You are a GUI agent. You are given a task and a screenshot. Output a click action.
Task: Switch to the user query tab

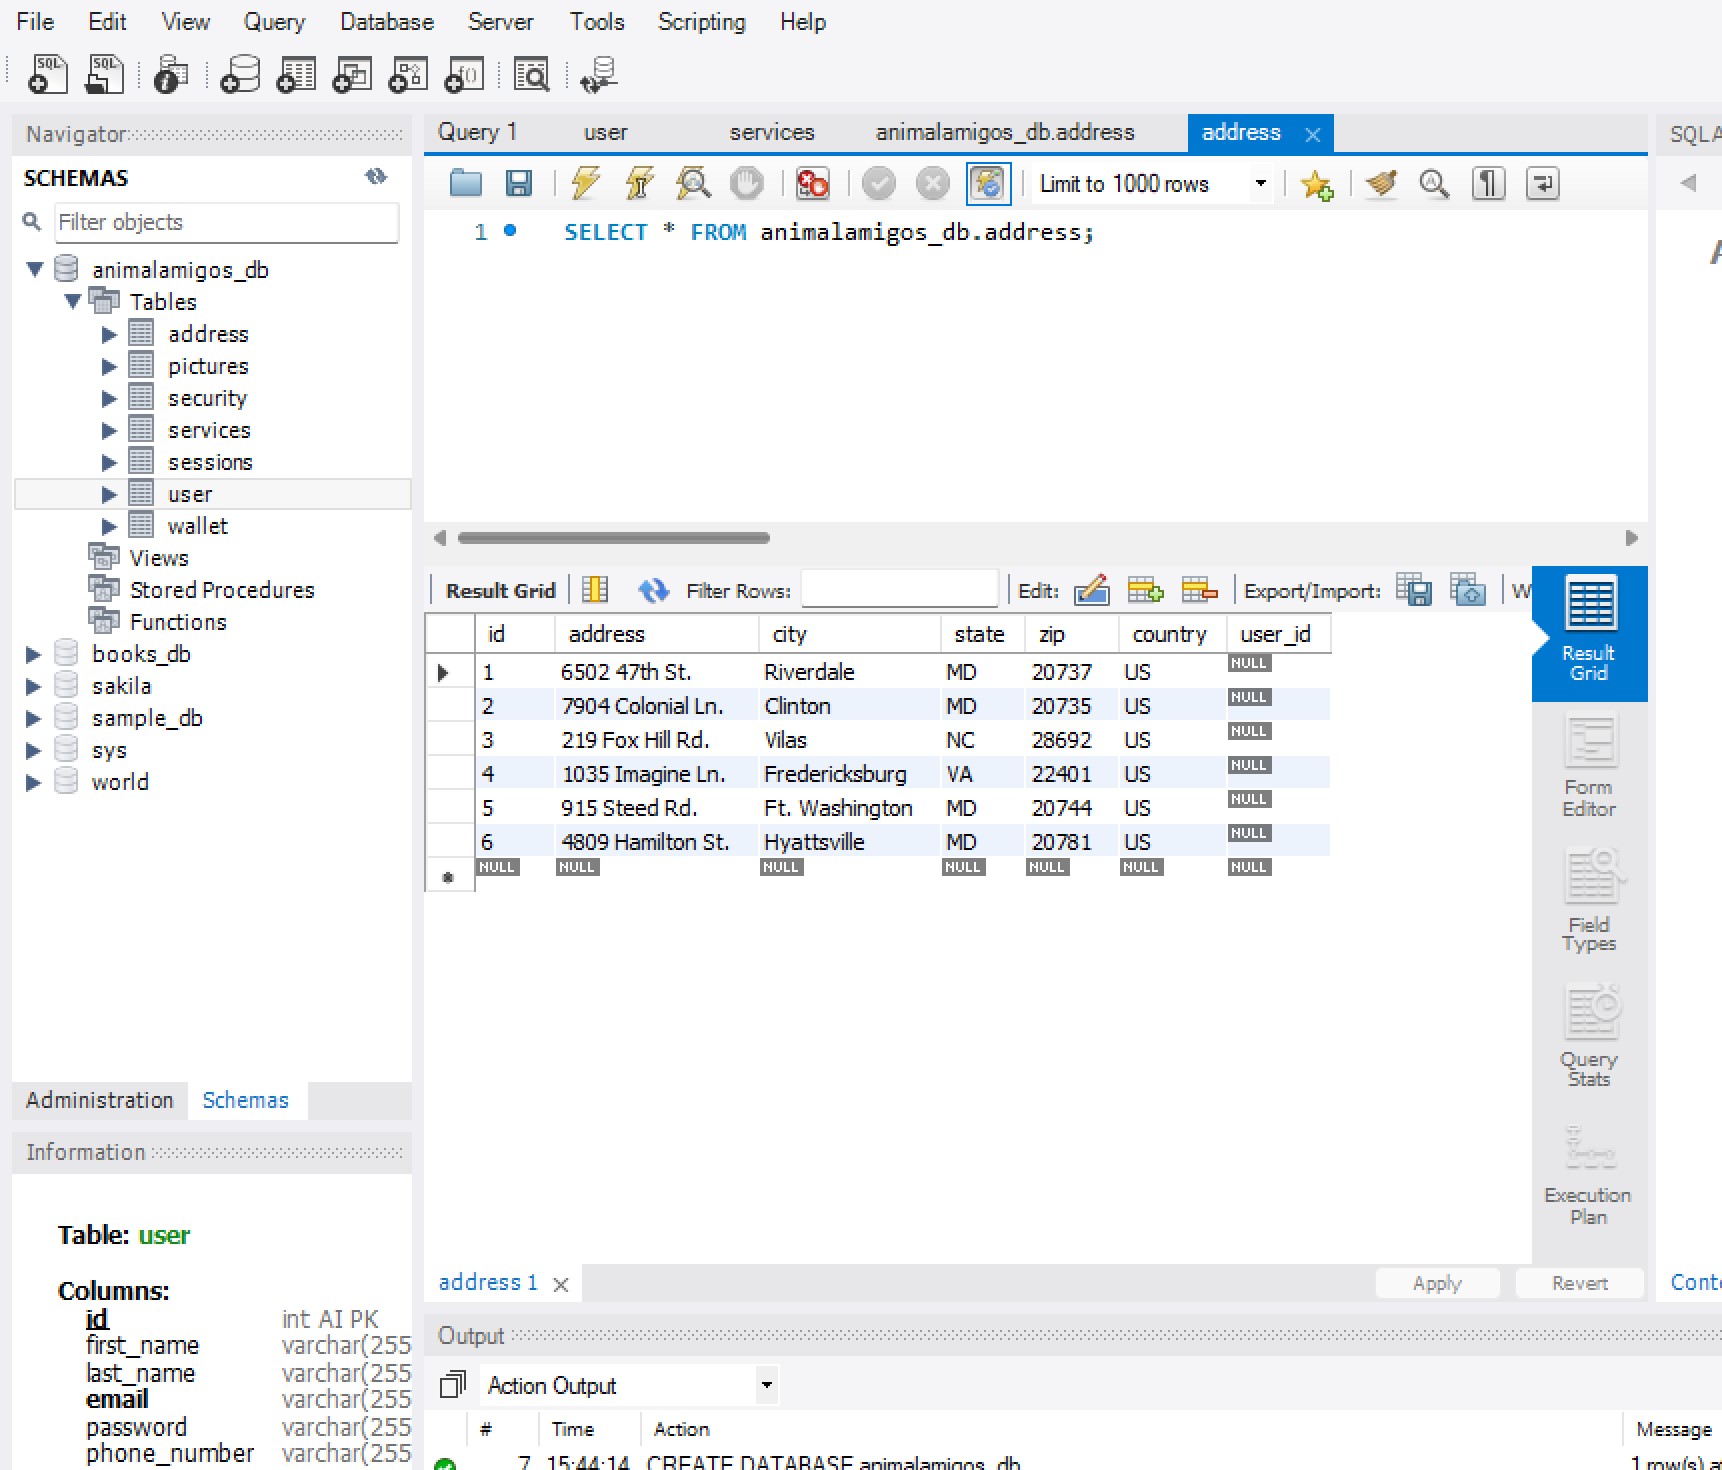tap(605, 131)
